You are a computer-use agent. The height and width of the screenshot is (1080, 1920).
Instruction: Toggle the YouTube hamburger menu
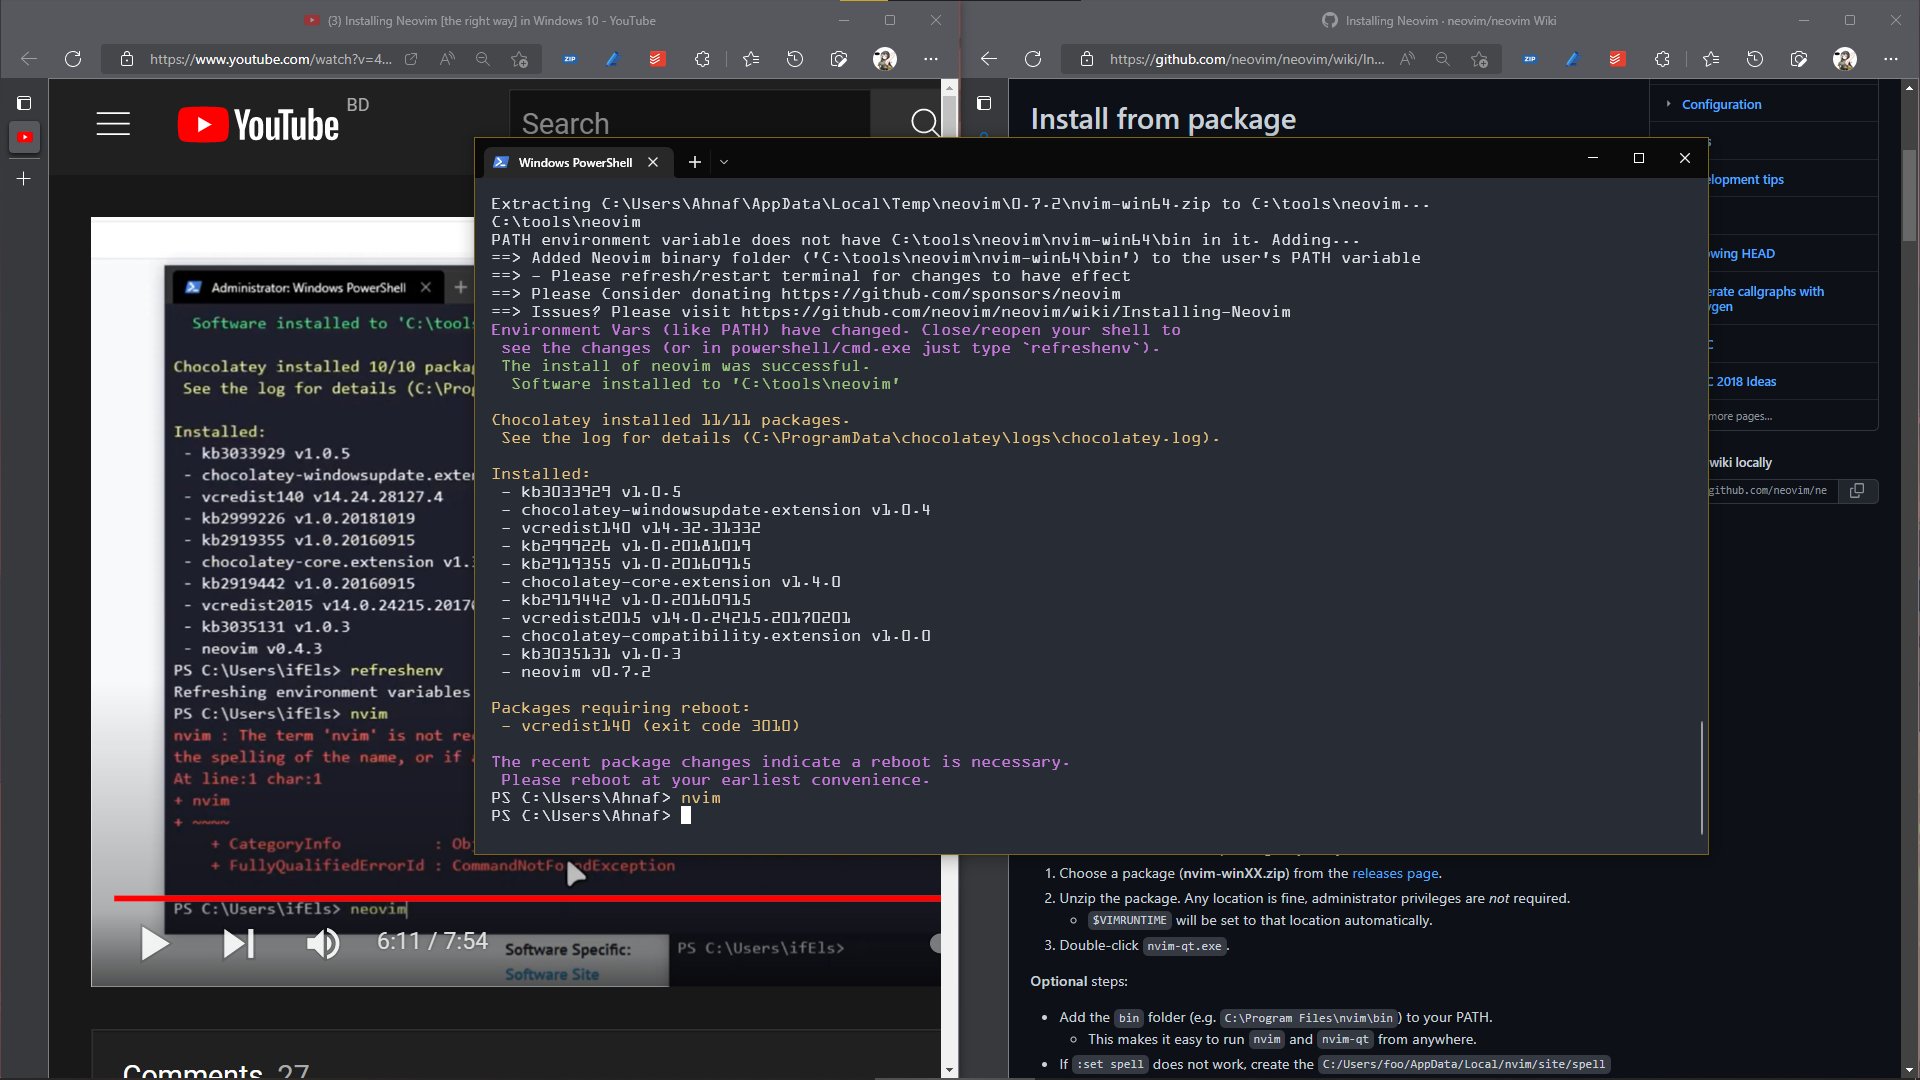click(x=113, y=123)
